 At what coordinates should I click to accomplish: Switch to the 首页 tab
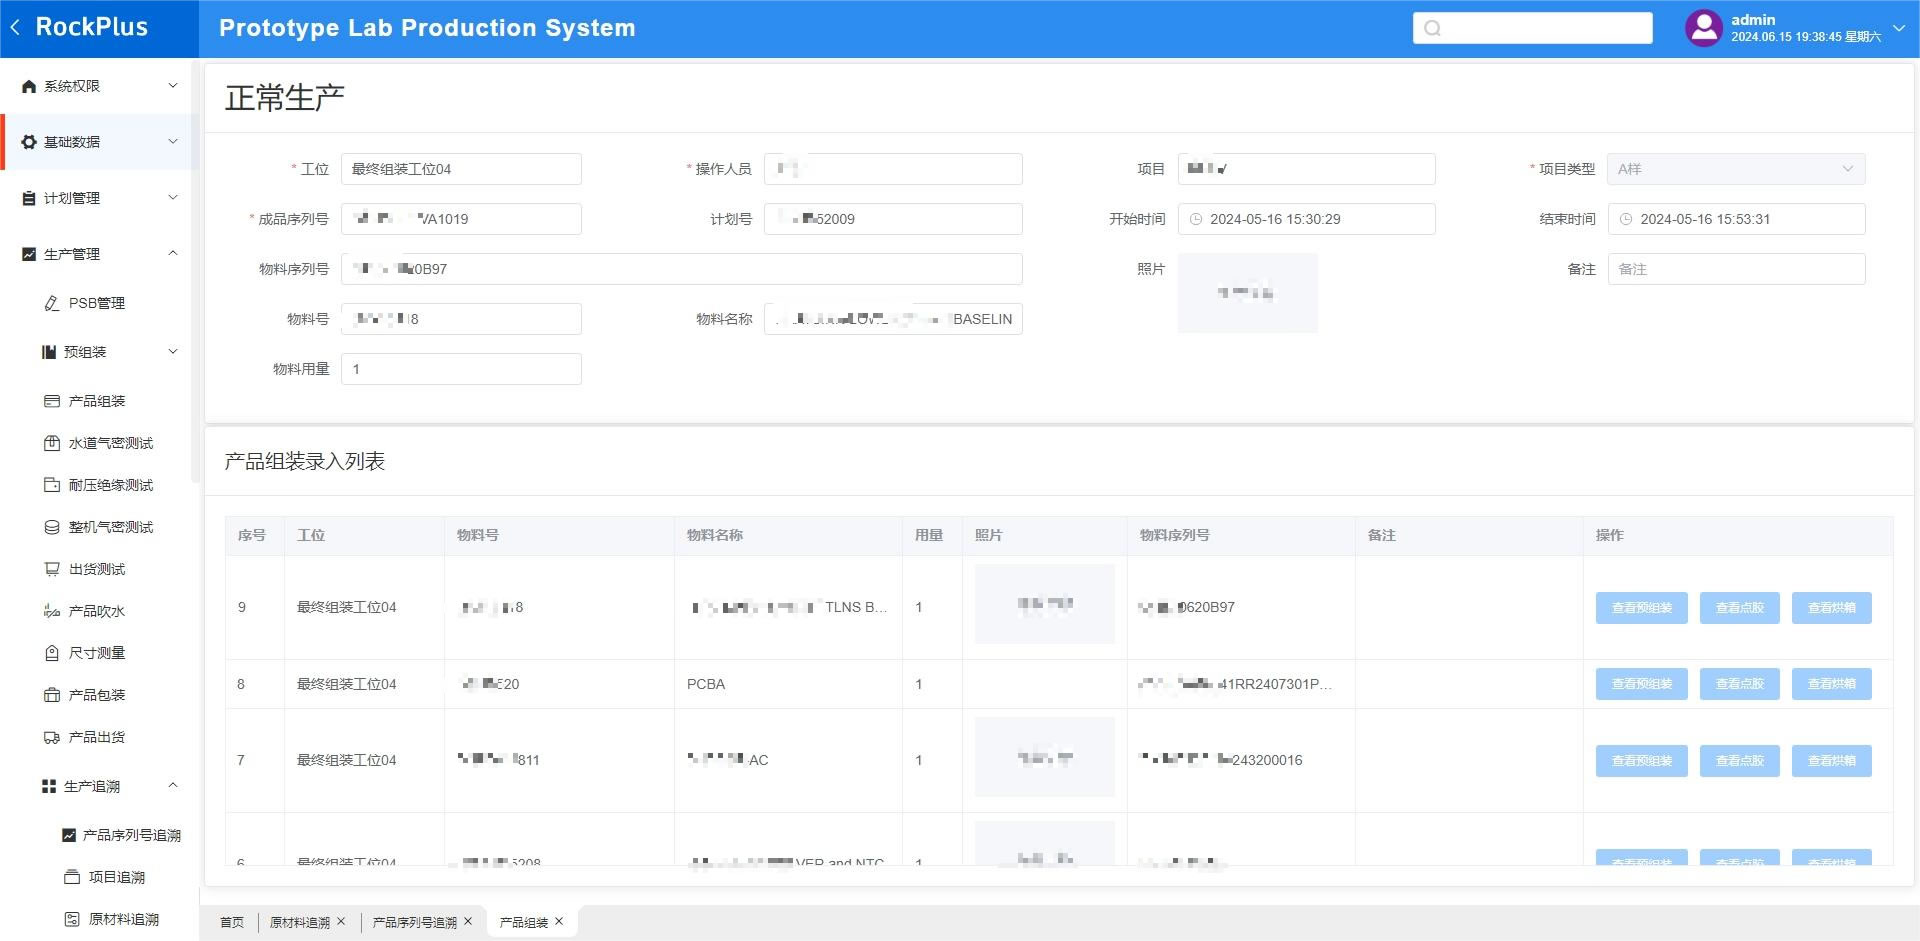pos(232,922)
